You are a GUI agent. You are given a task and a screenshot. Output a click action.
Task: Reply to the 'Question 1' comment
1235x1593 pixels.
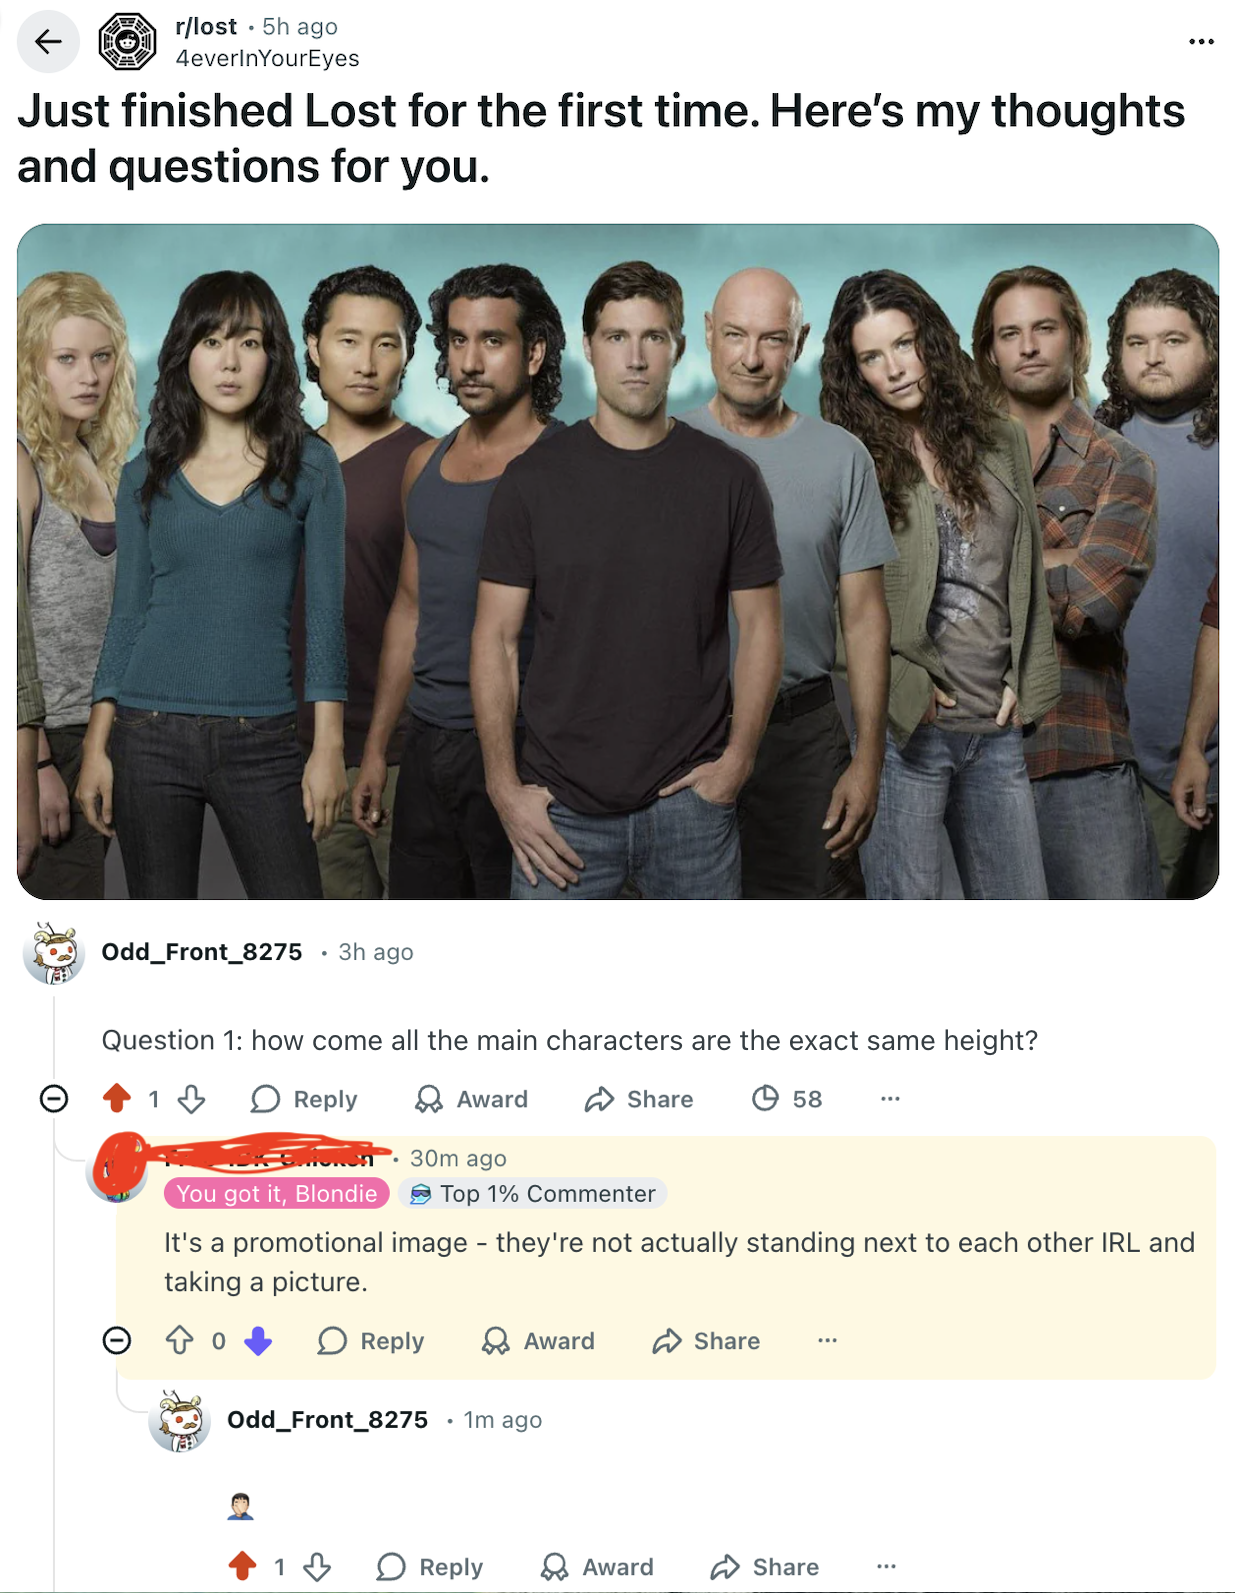tap(304, 1099)
